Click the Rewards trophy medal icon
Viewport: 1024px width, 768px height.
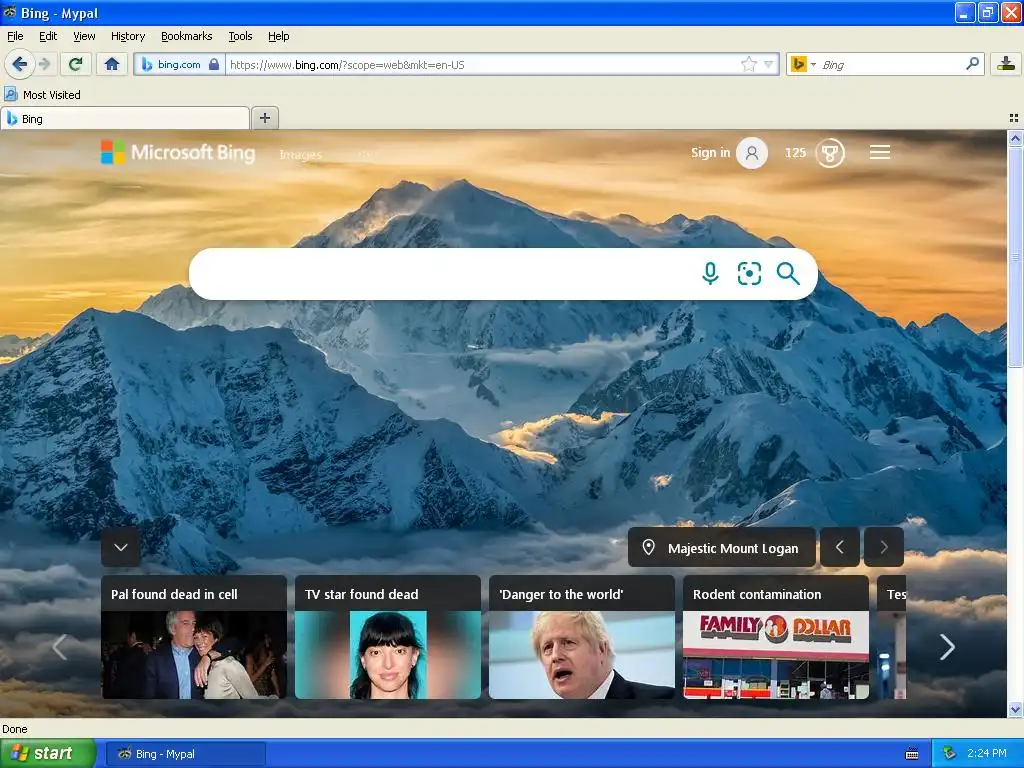(830, 153)
